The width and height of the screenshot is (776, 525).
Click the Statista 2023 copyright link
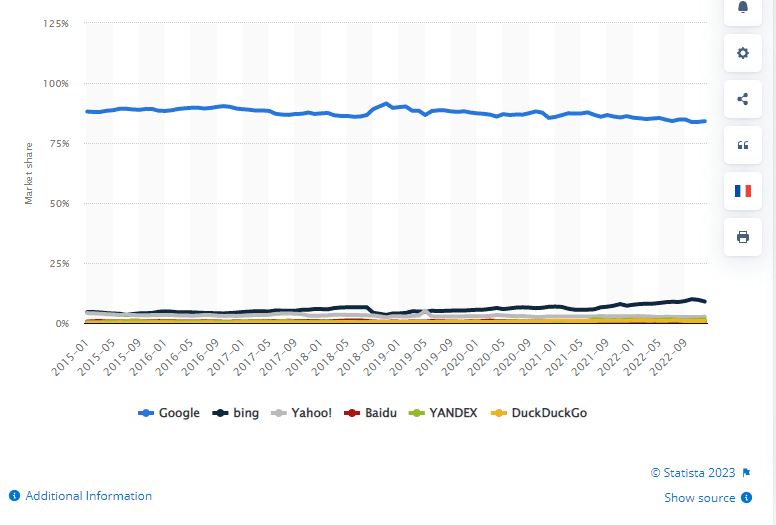693,473
